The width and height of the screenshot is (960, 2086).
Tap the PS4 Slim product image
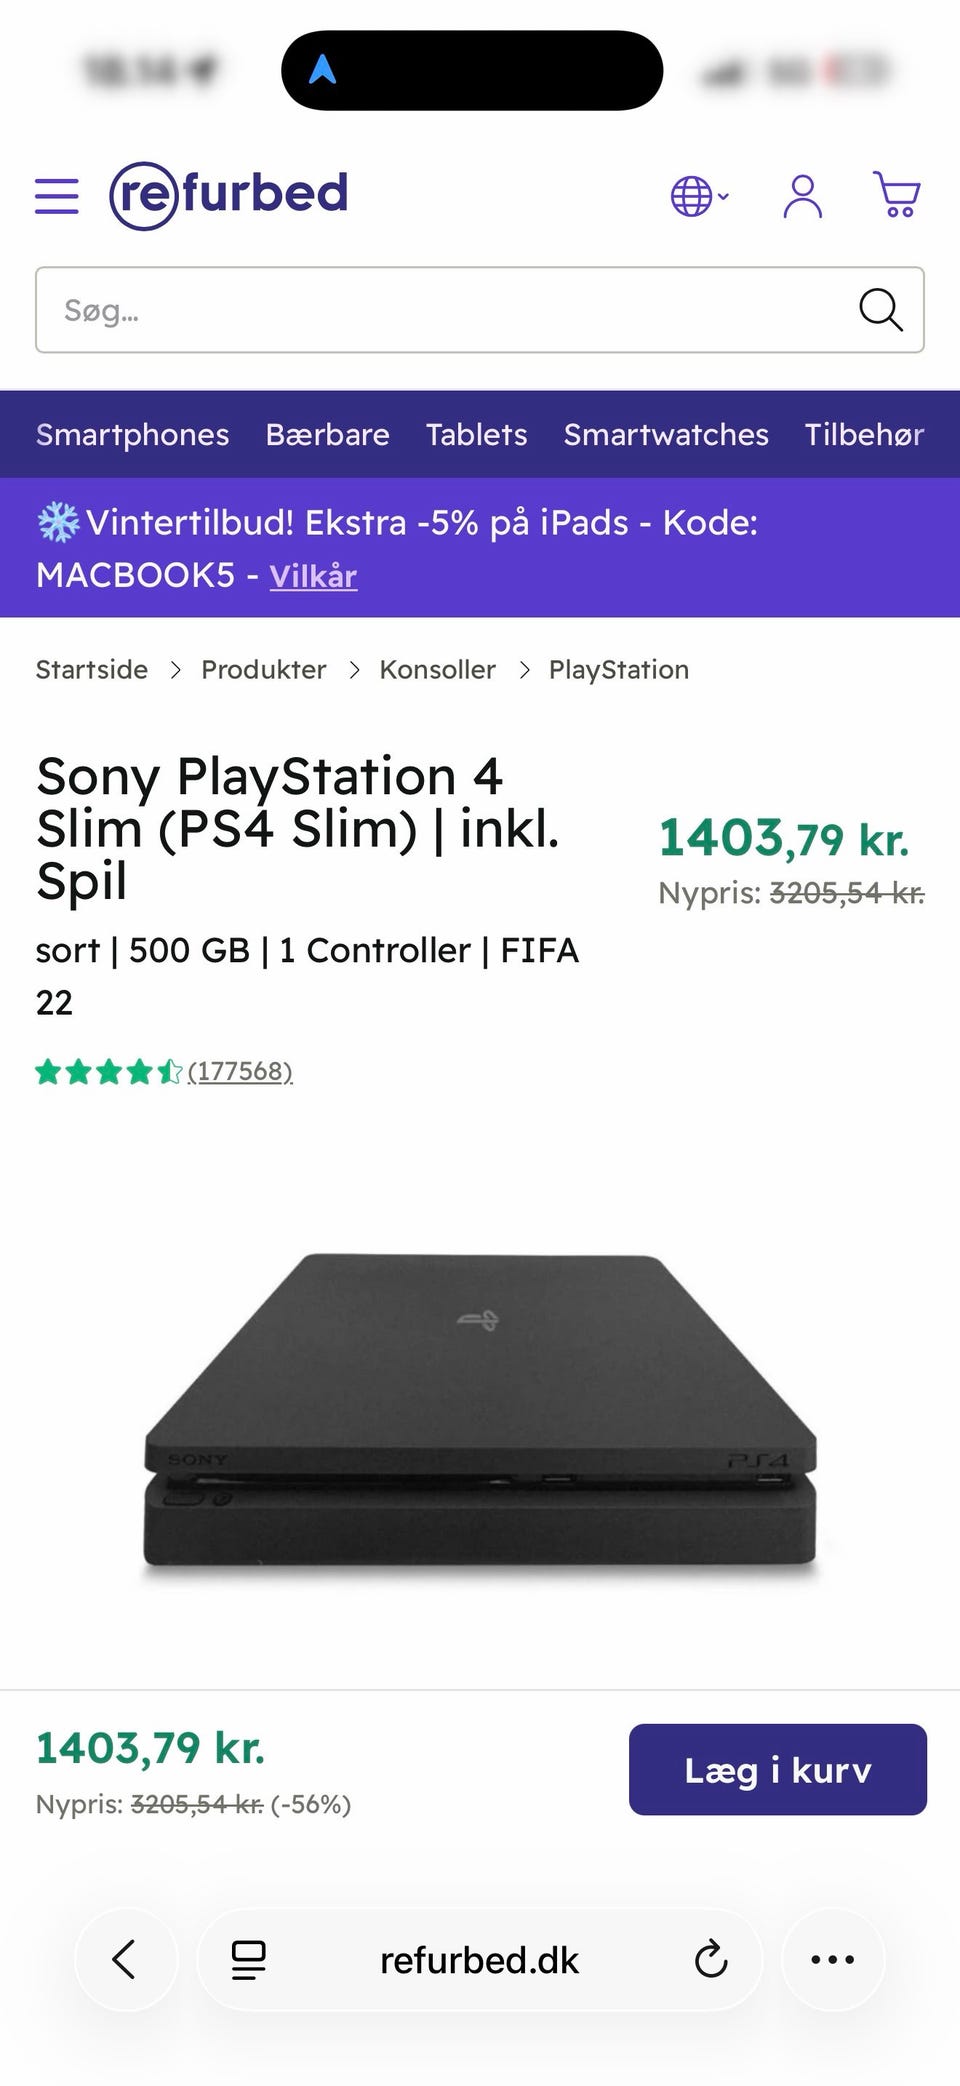tap(480, 1410)
